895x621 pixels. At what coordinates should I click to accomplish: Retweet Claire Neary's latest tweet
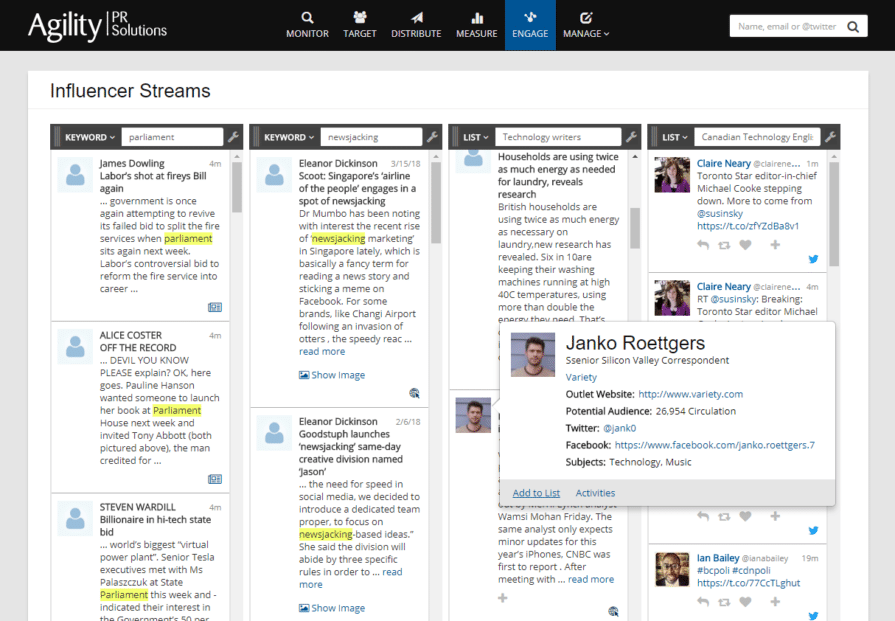[725, 244]
